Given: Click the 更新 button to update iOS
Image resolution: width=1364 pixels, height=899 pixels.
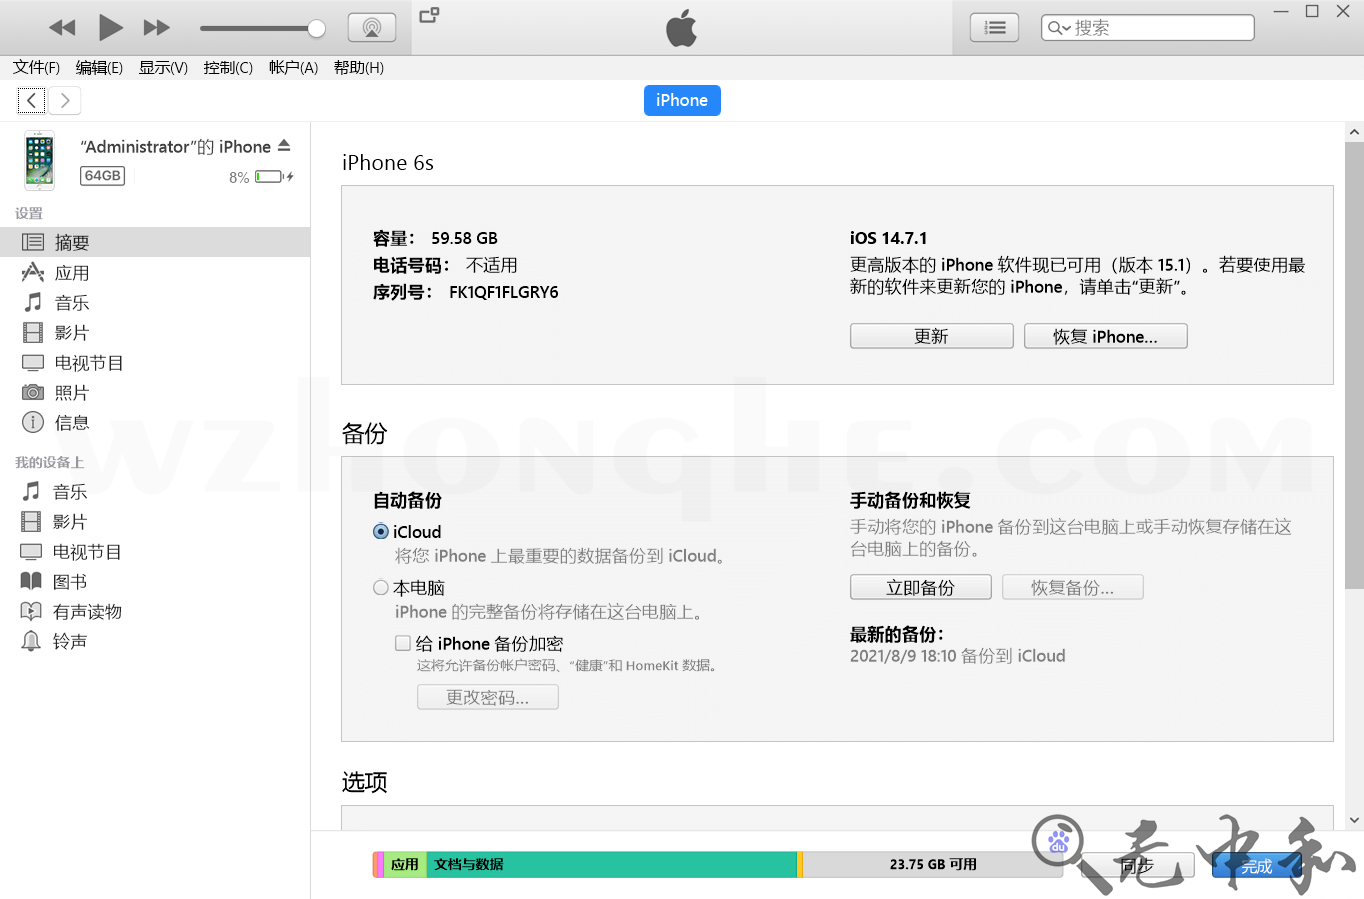Looking at the screenshot, I should click(x=931, y=335).
